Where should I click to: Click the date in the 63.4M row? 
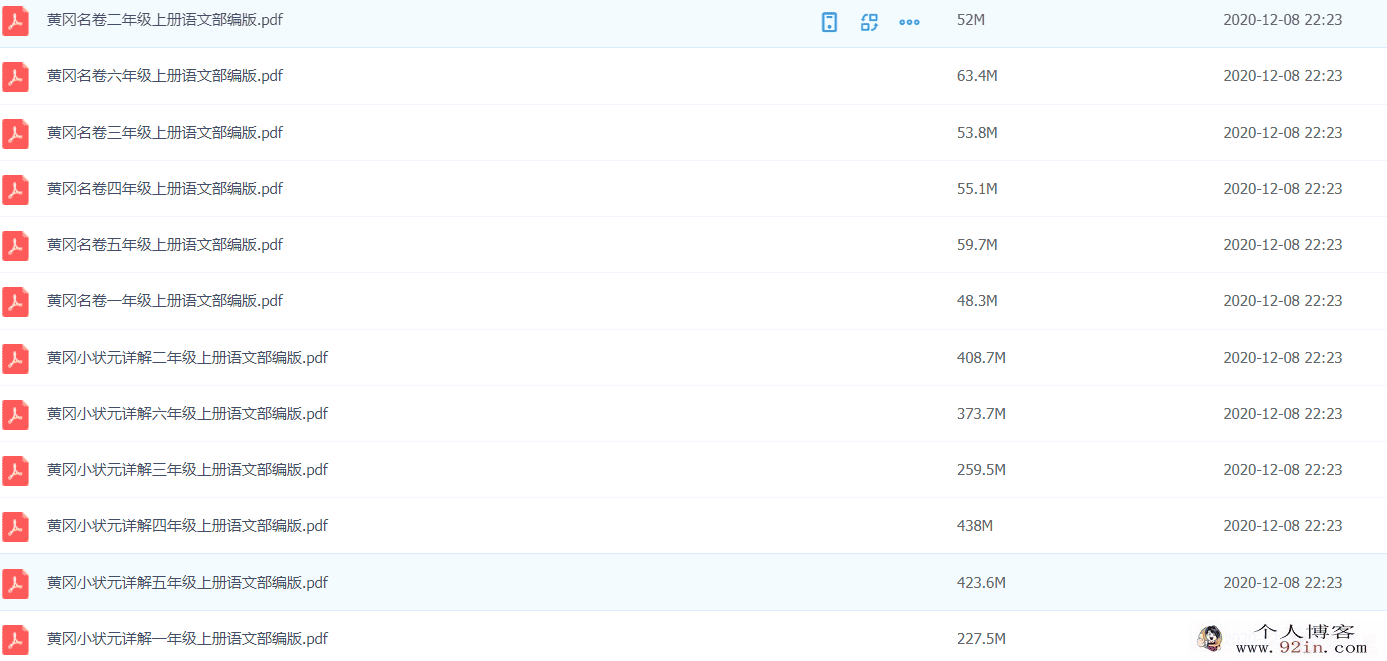1283,76
